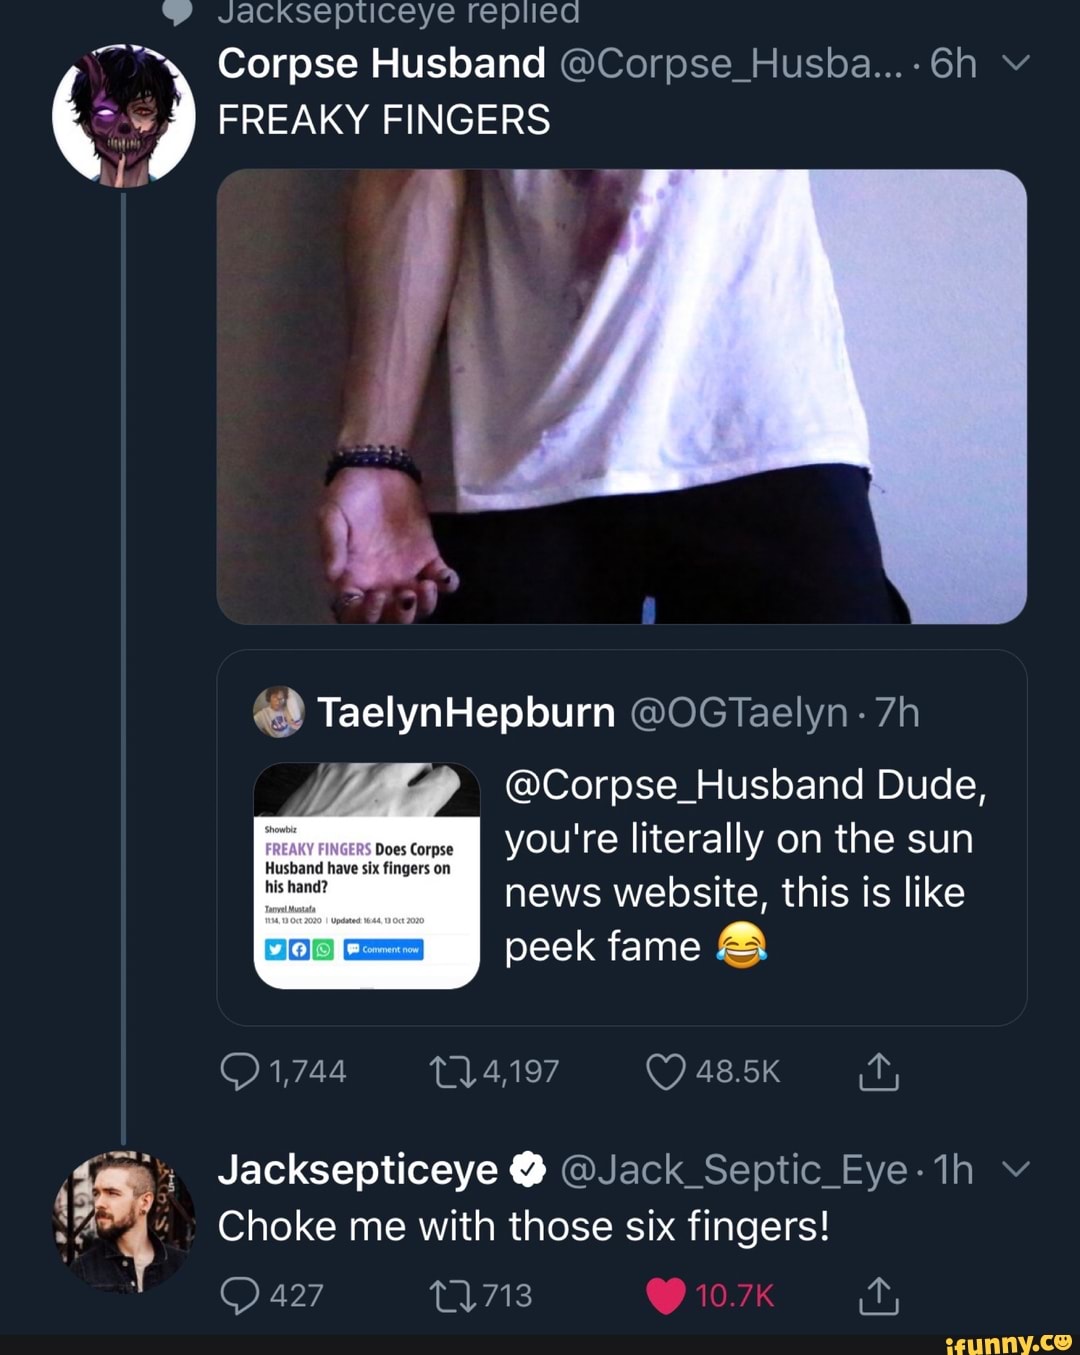This screenshot has width=1080, height=1355.
Task: View Jacksepticeye's profile picture
Action: click(123, 1222)
